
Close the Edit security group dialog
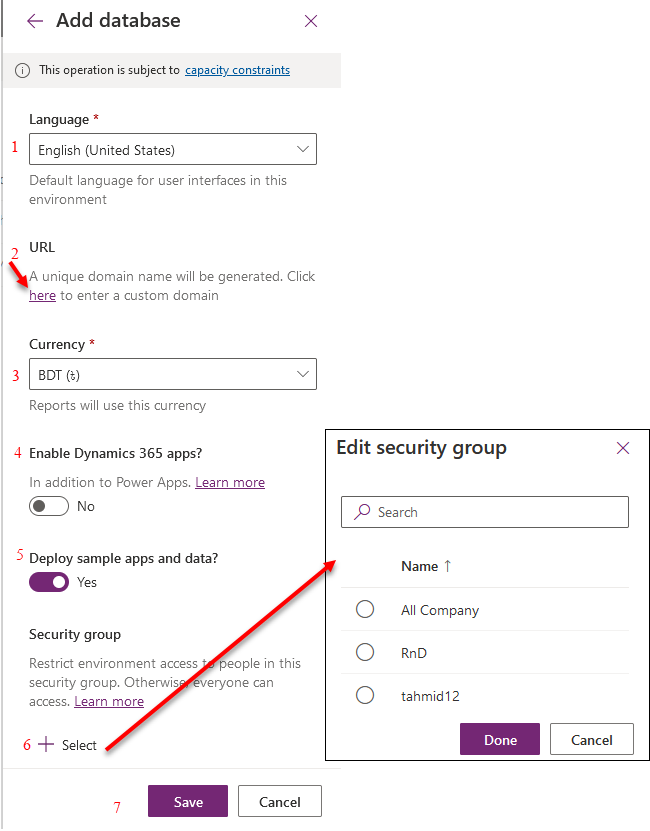click(623, 448)
